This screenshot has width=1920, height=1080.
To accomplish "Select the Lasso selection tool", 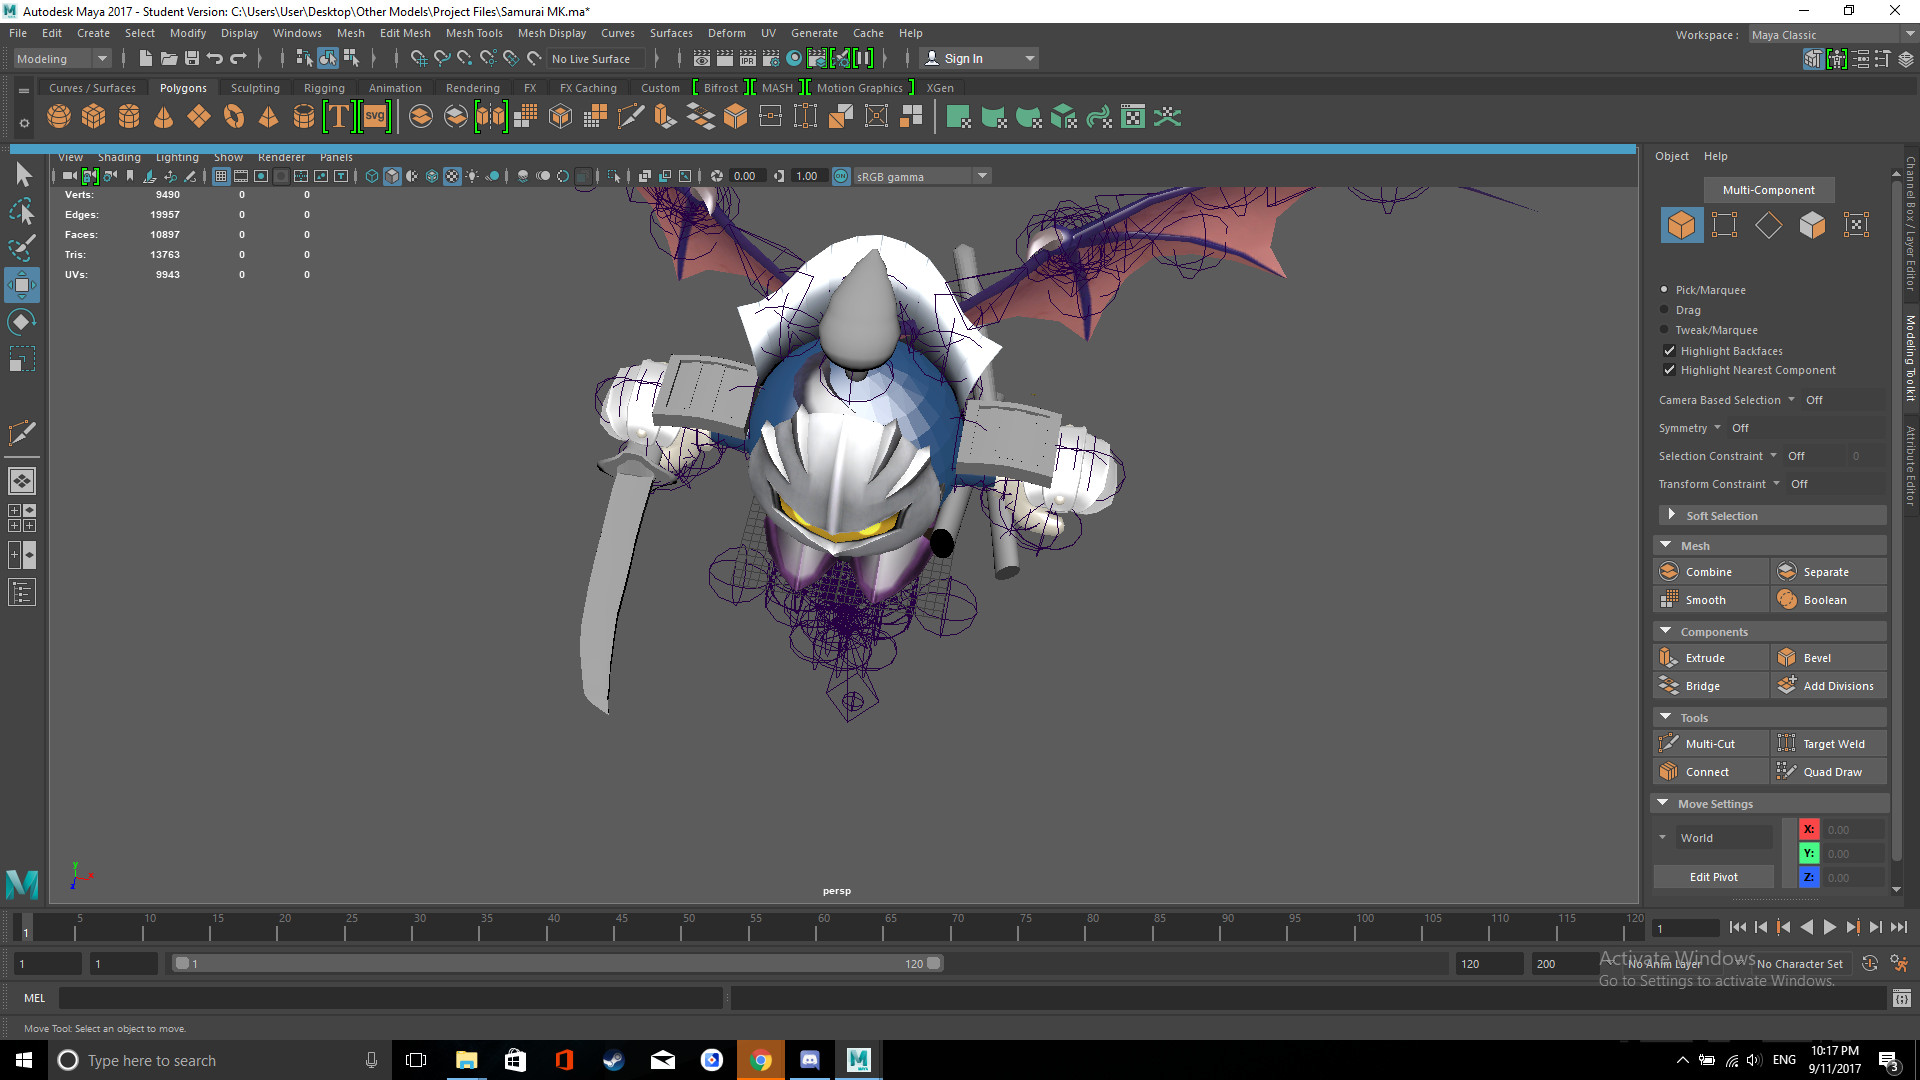I will pyautogui.click(x=22, y=211).
